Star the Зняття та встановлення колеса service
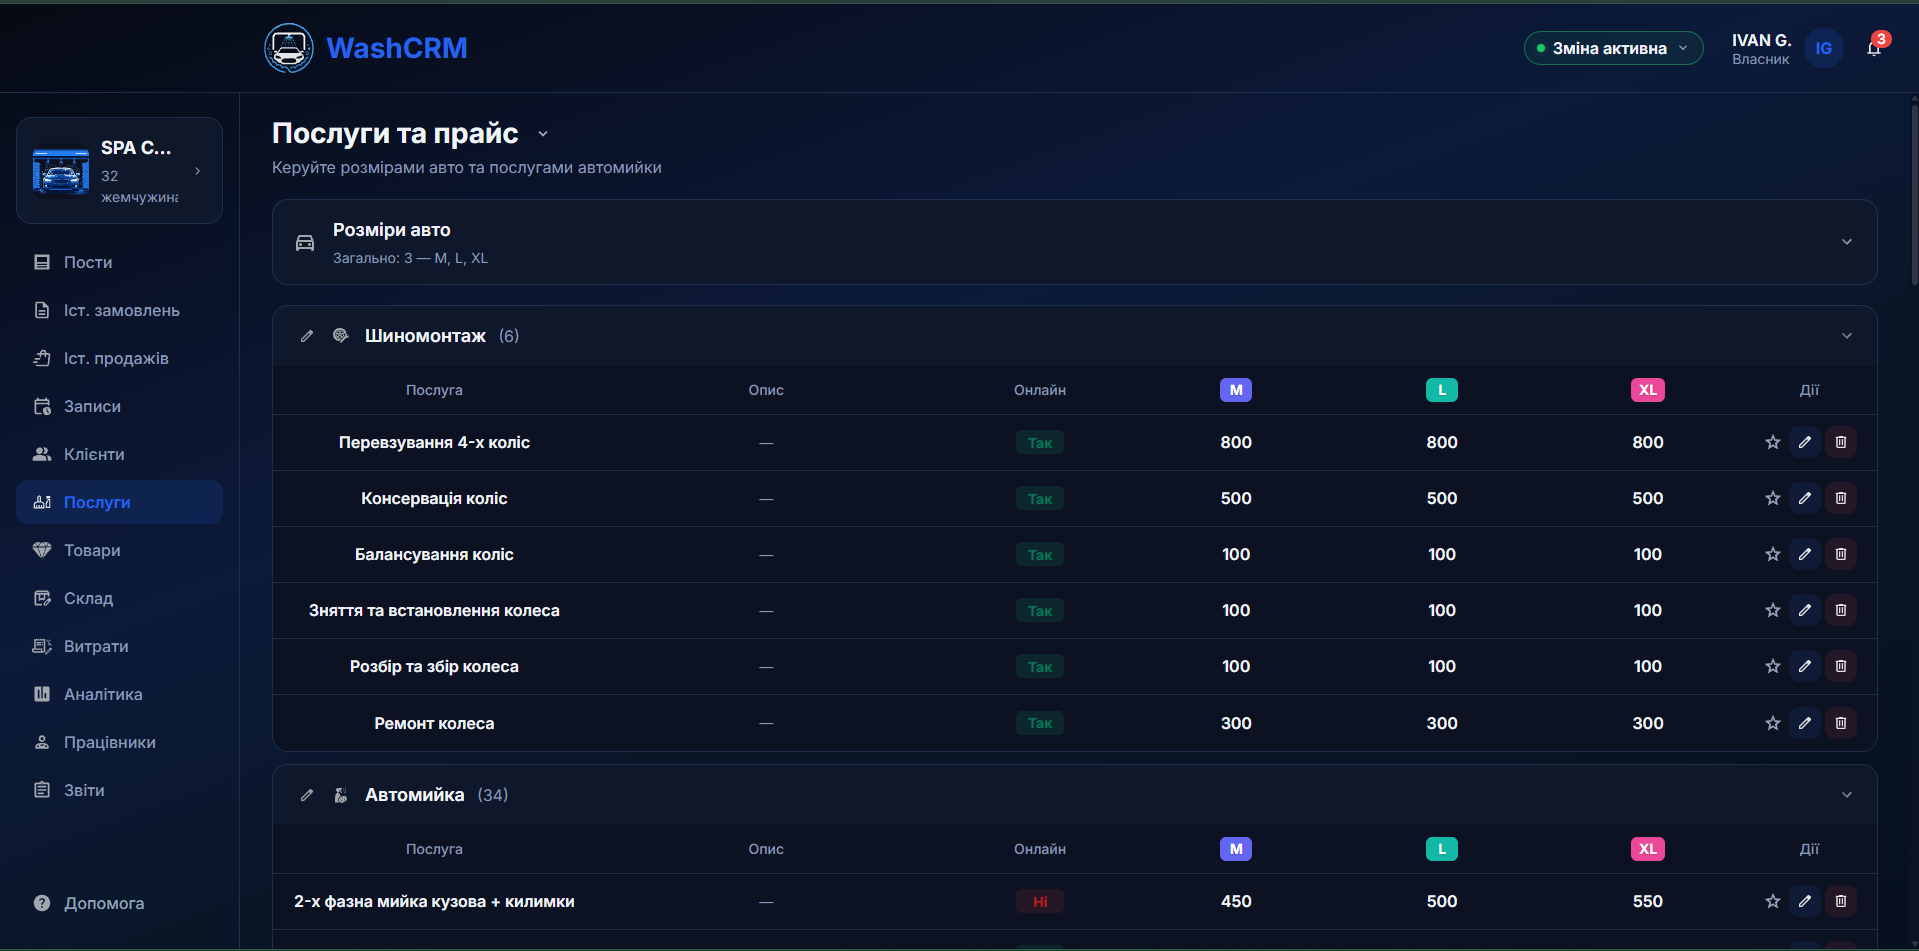This screenshot has width=1919, height=951. click(x=1773, y=610)
